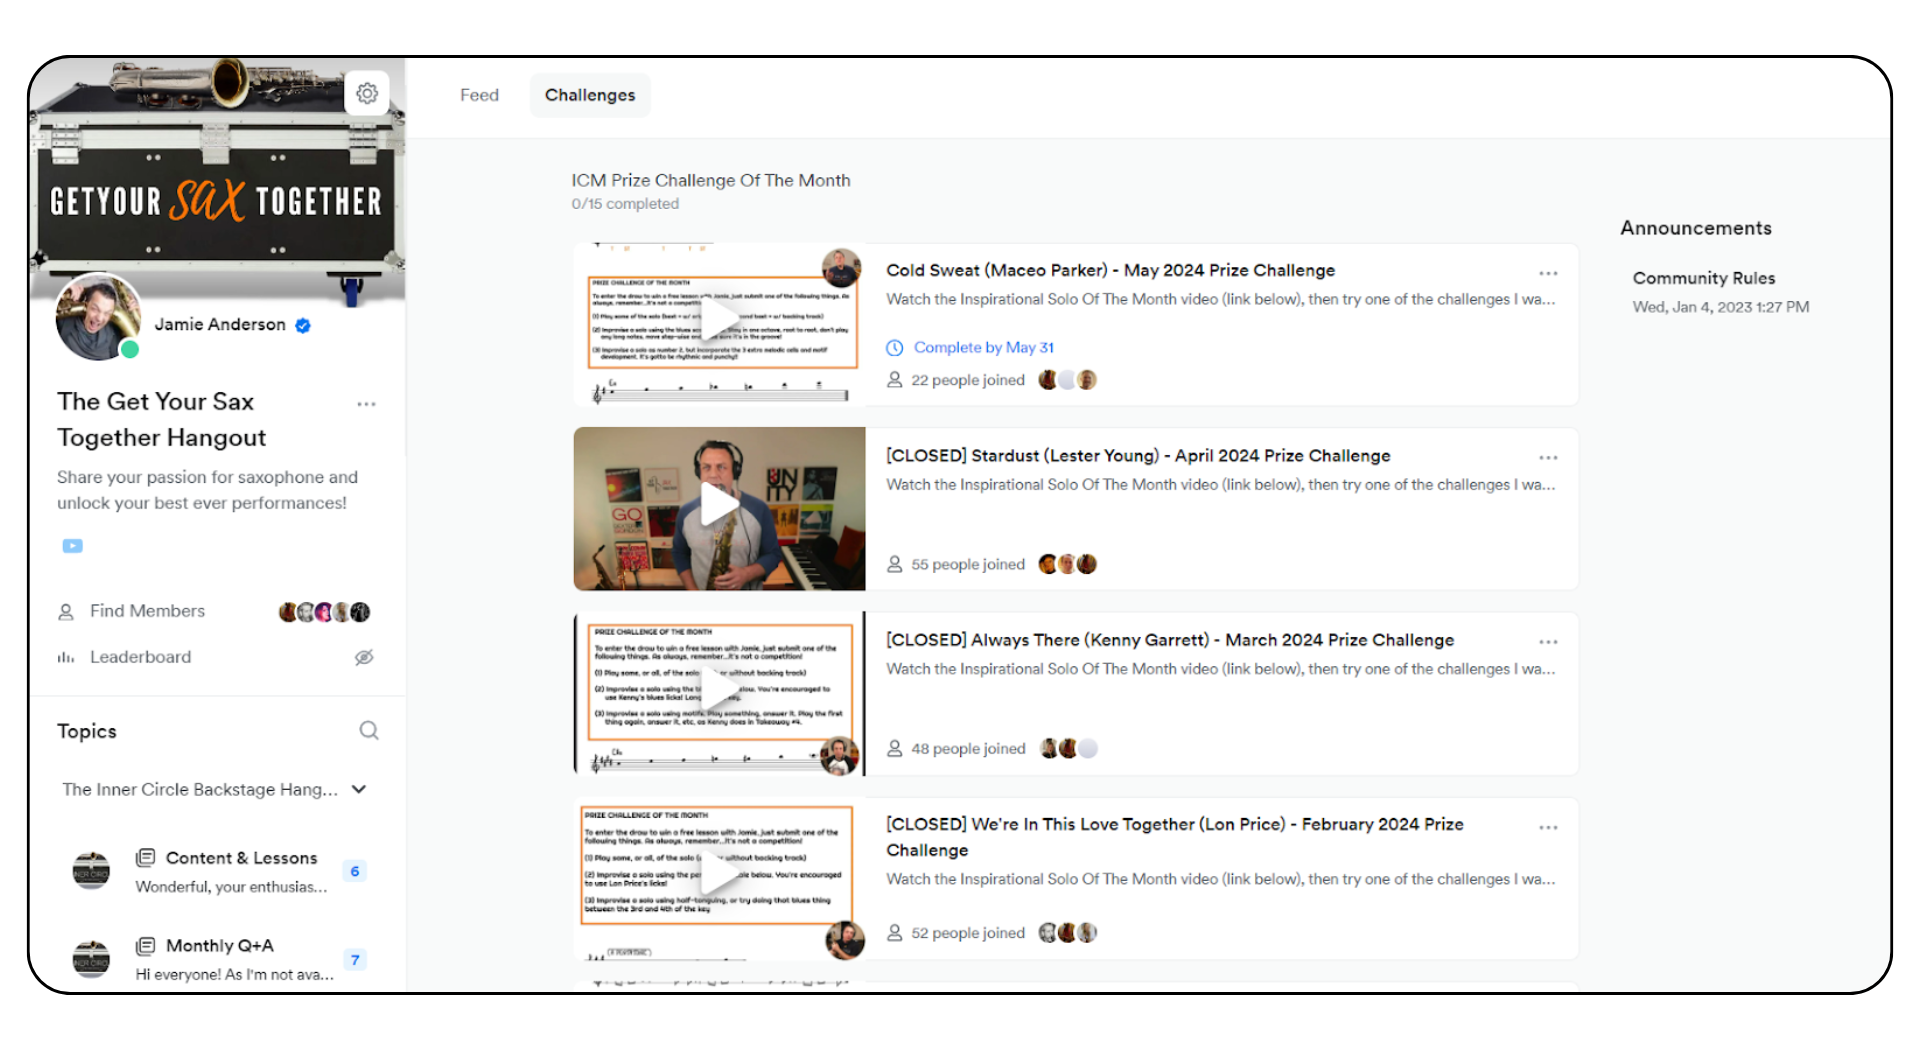The height and width of the screenshot is (1050, 1920).
Task: Open Jamie Anderson's profile name
Action: (x=220, y=325)
